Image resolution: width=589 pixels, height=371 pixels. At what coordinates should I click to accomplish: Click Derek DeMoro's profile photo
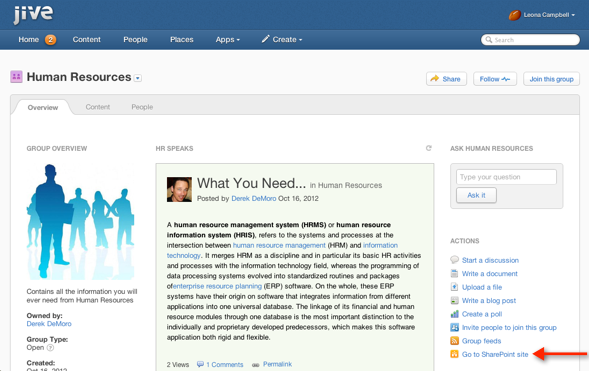pos(179,190)
